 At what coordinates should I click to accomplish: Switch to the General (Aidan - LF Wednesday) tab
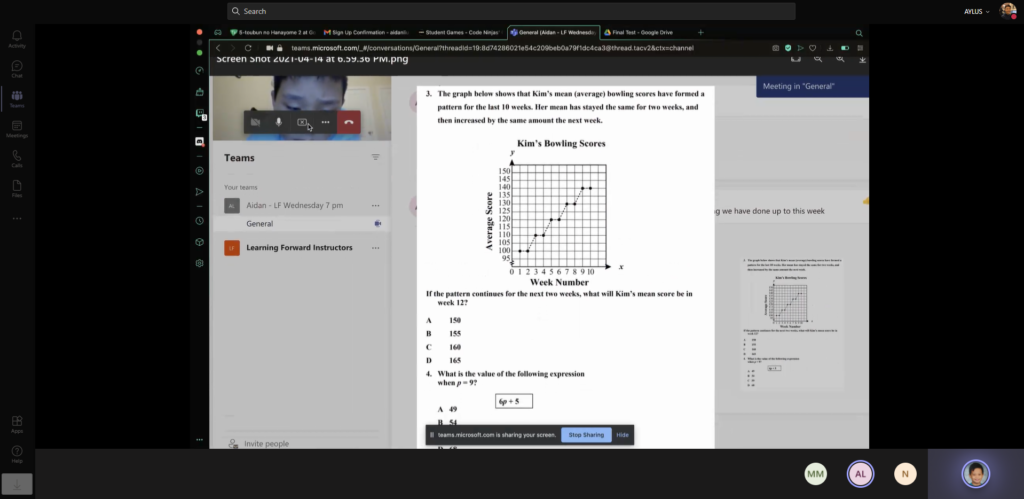[x=553, y=33]
